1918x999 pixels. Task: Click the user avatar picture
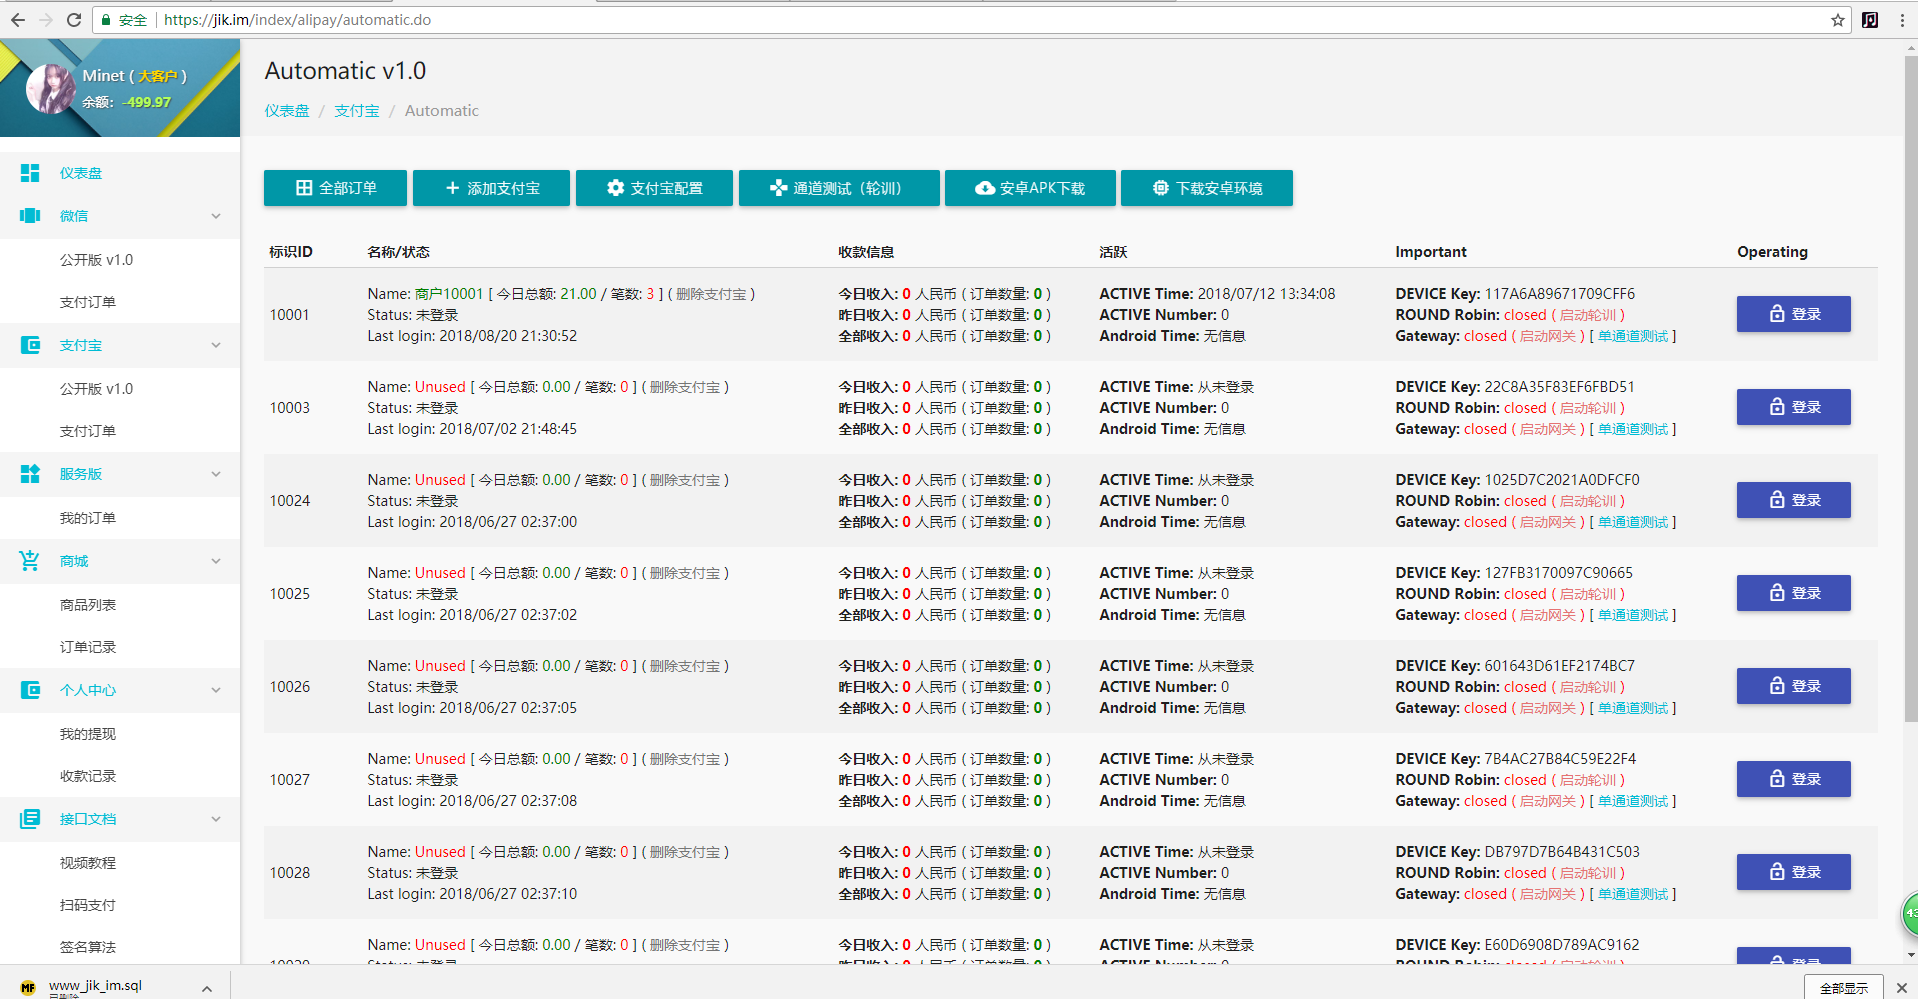50,89
